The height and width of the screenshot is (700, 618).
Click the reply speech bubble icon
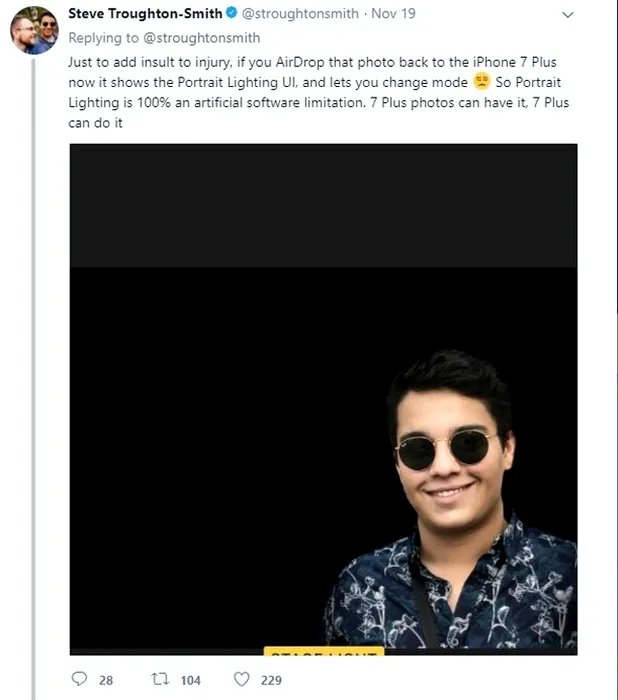[80, 679]
